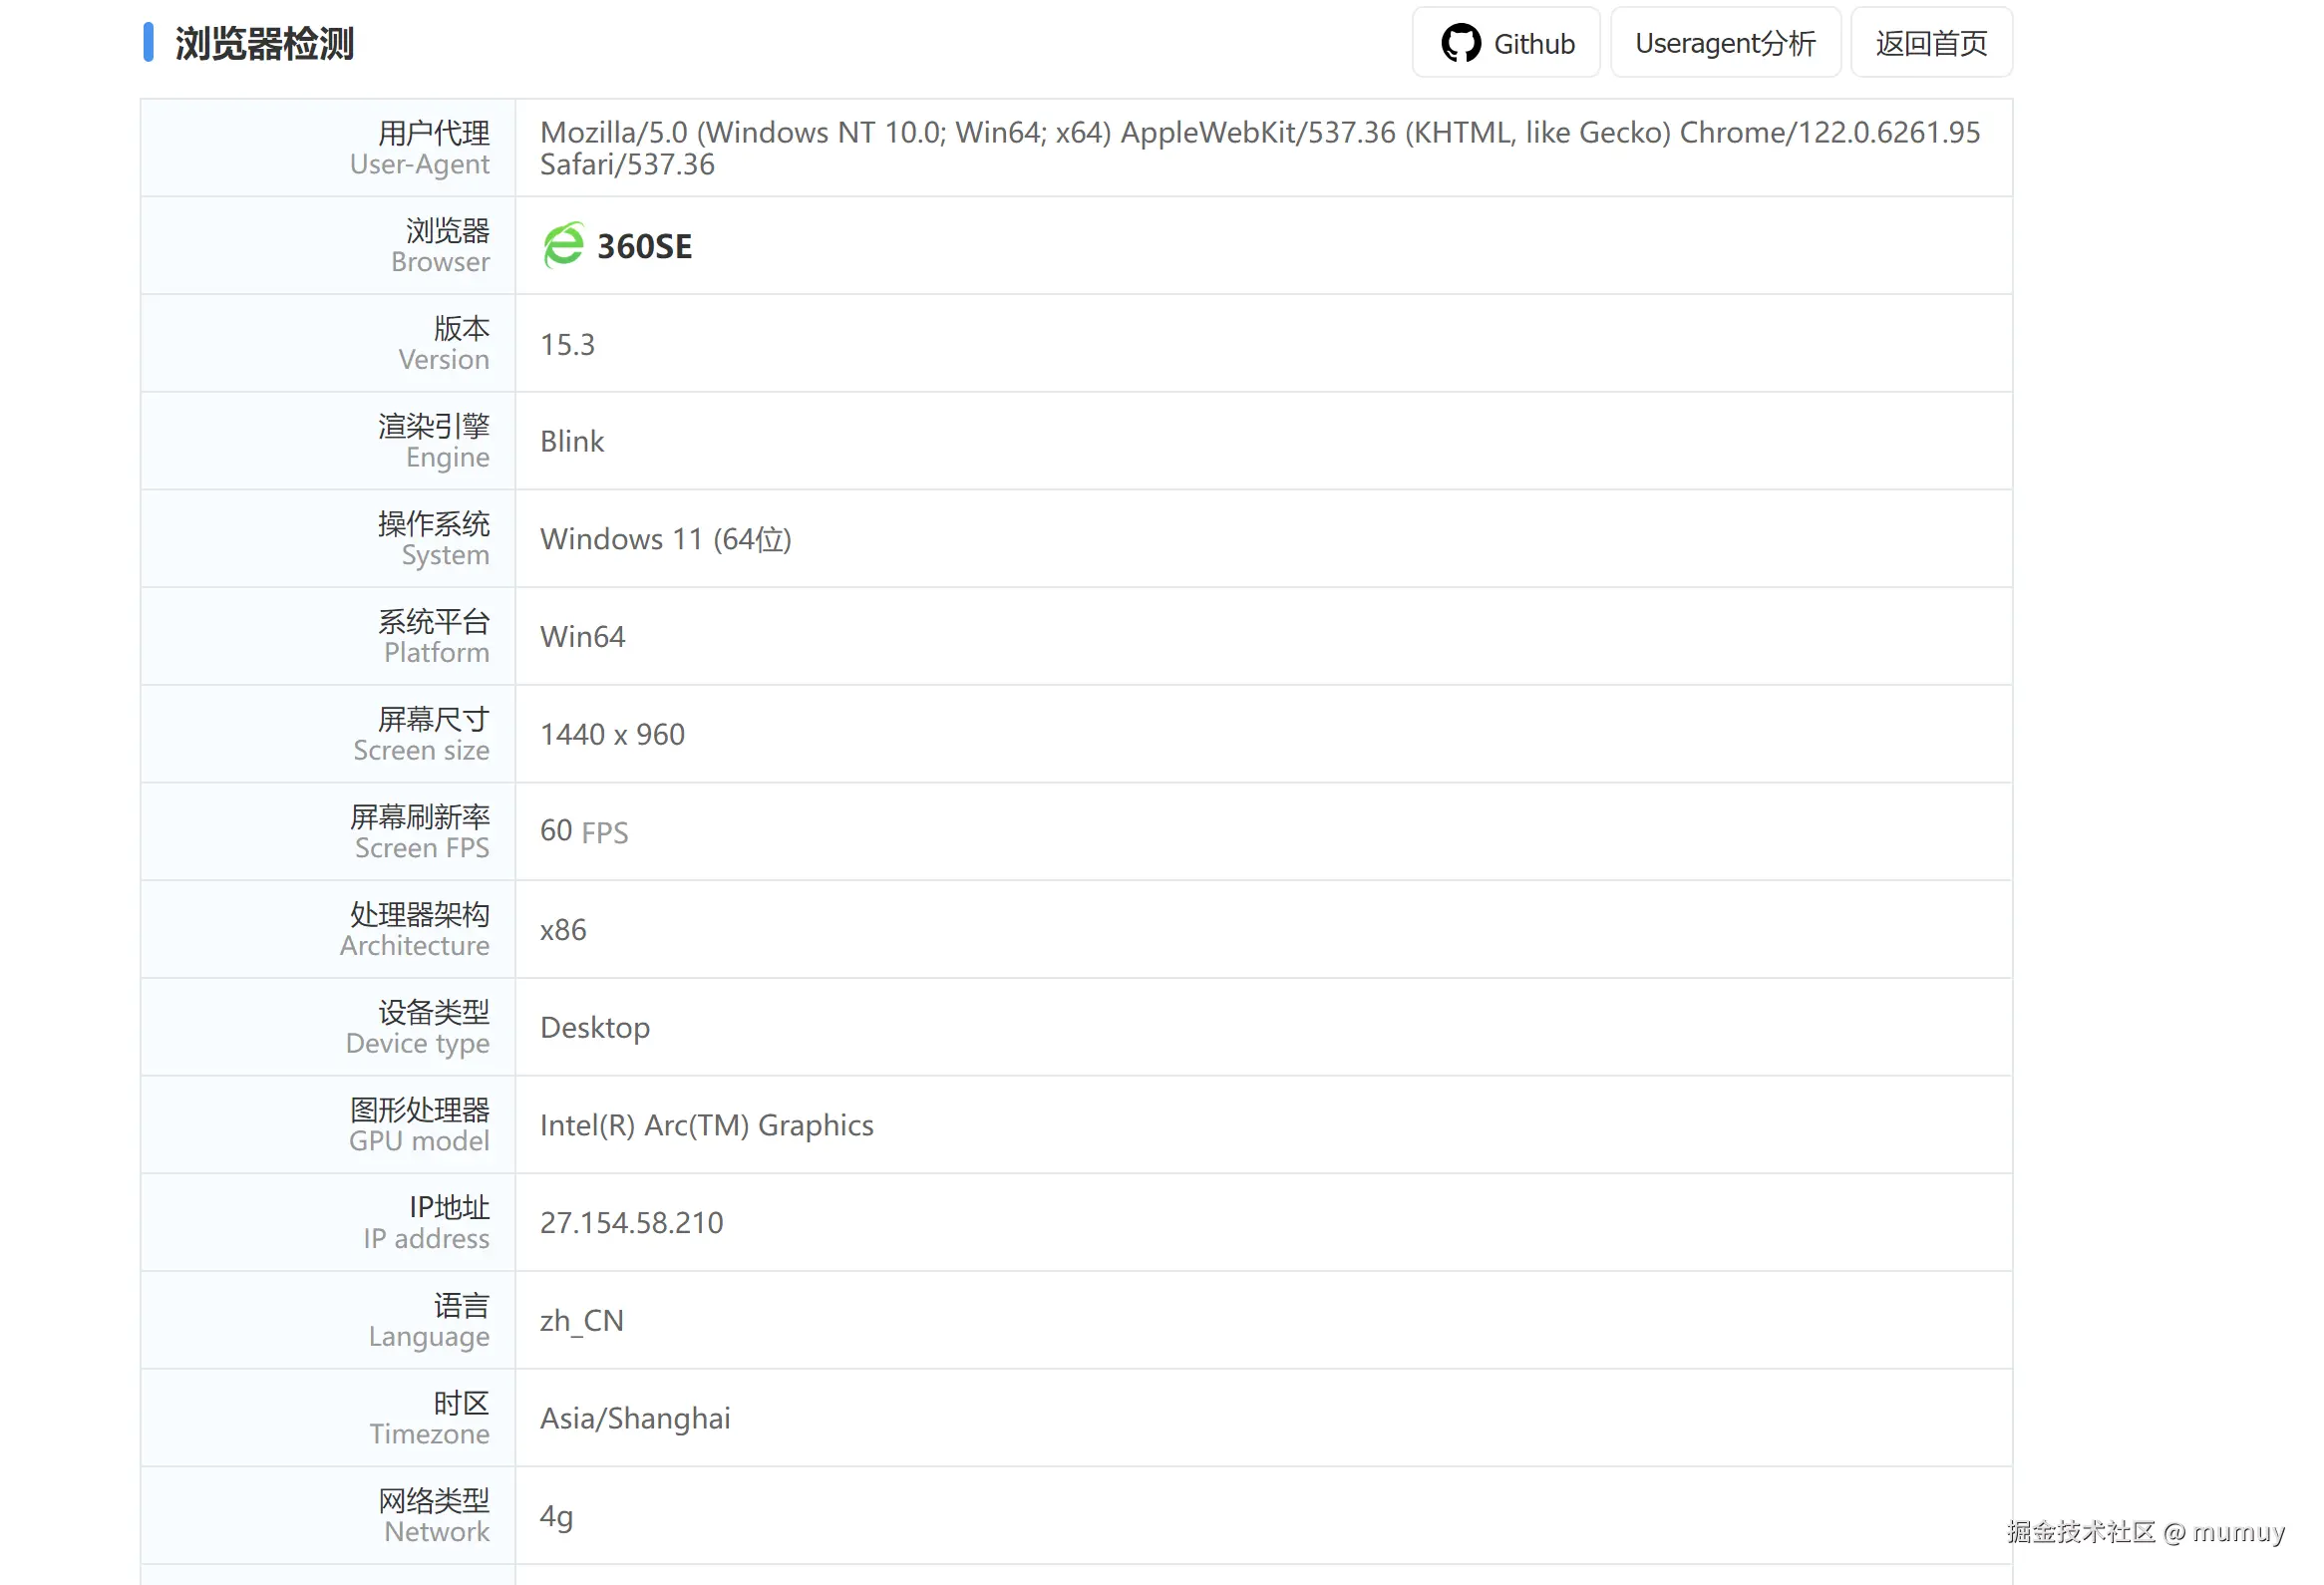Click the Asia/Shanghai timezone value
Screen dimensions: 2324x1585
coord(635,1418)
